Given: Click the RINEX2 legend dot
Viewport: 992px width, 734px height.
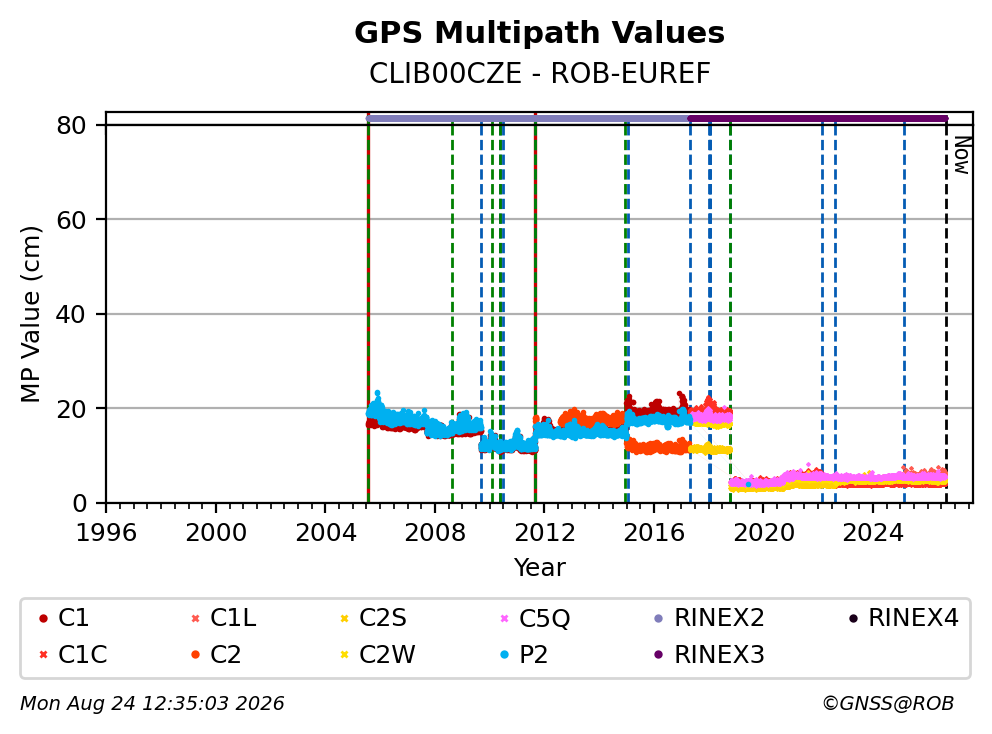Looking at the screenshot, I should coord(659,618).
